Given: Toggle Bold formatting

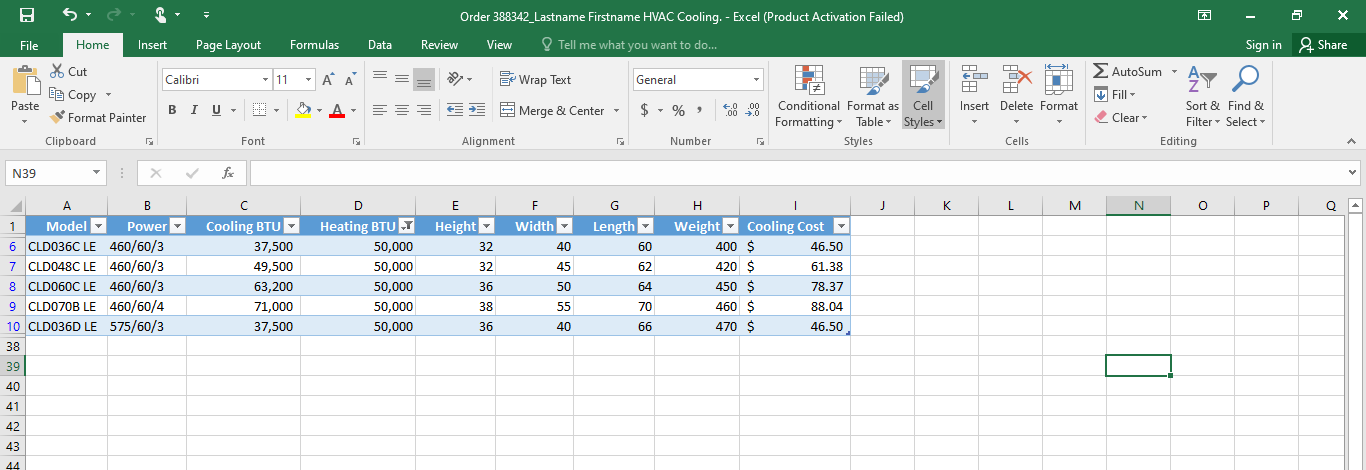Looking at the screenshot, I should tap(172, 111).
